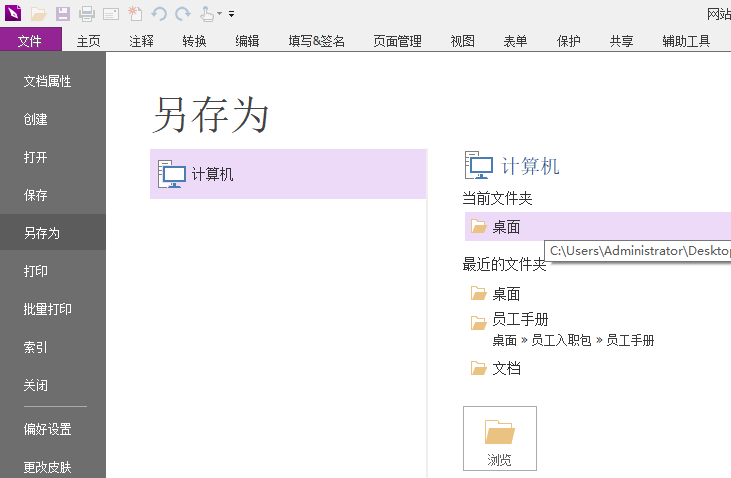Click the printer icon in the top toolbar
Image resolution: width=731 pixels, height=478 pixels.
87,14
